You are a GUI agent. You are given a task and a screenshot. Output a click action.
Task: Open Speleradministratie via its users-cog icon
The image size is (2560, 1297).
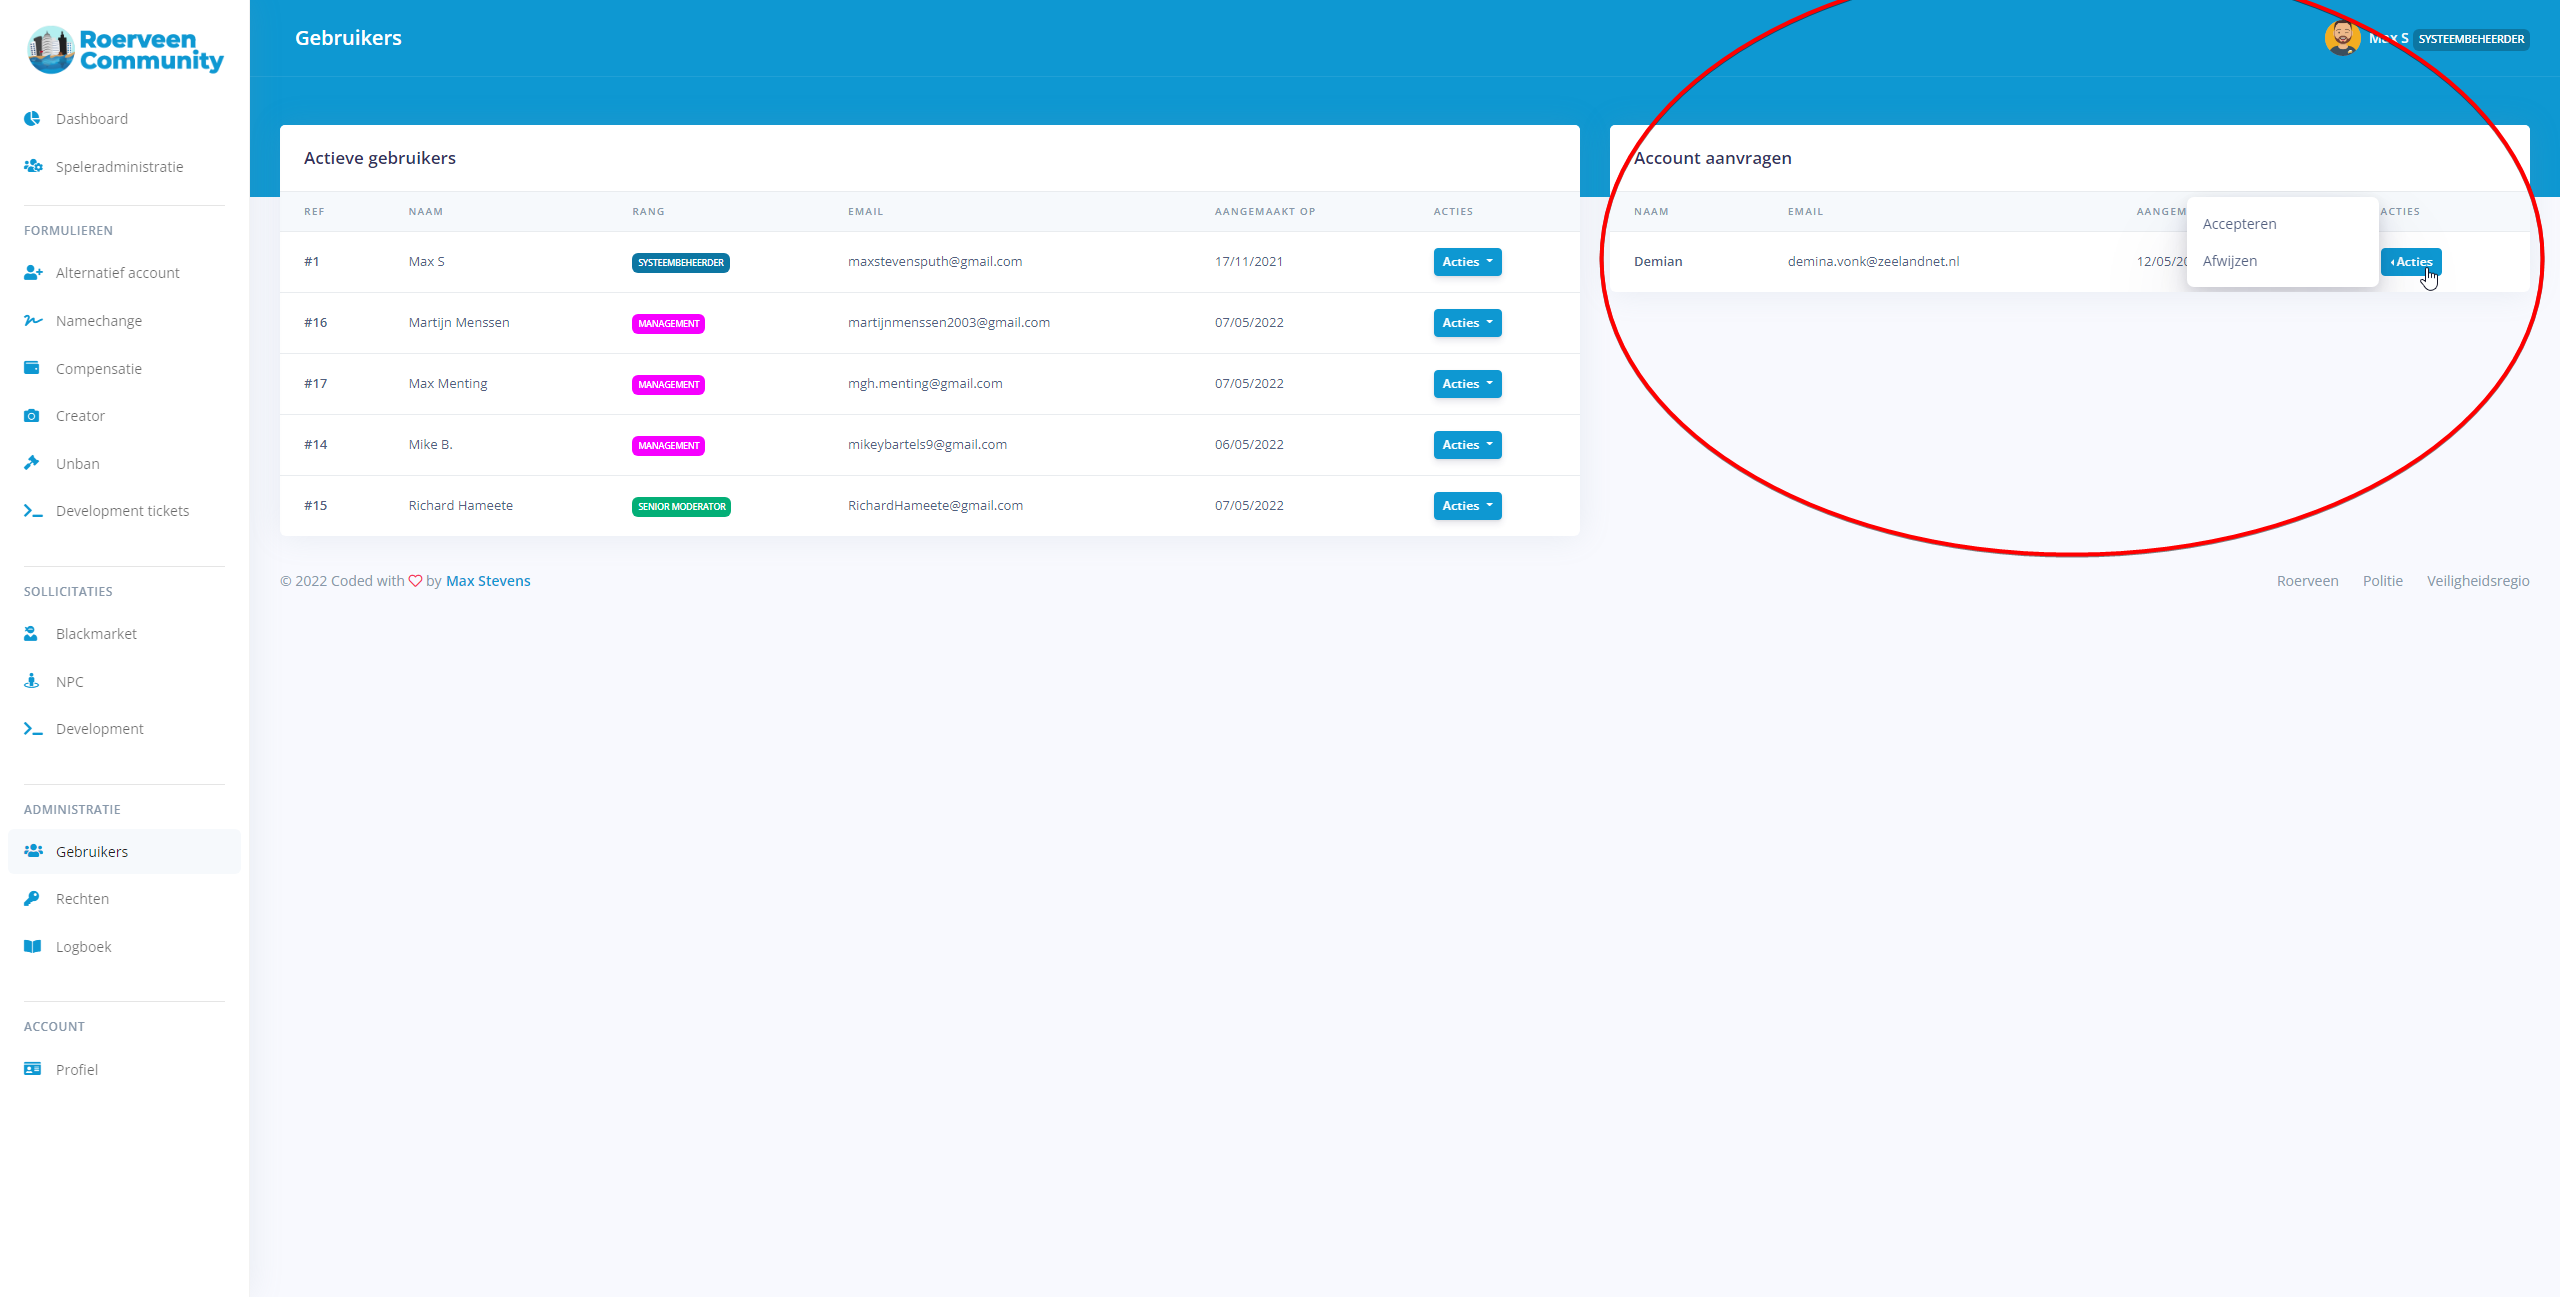[x=33, y=166]
